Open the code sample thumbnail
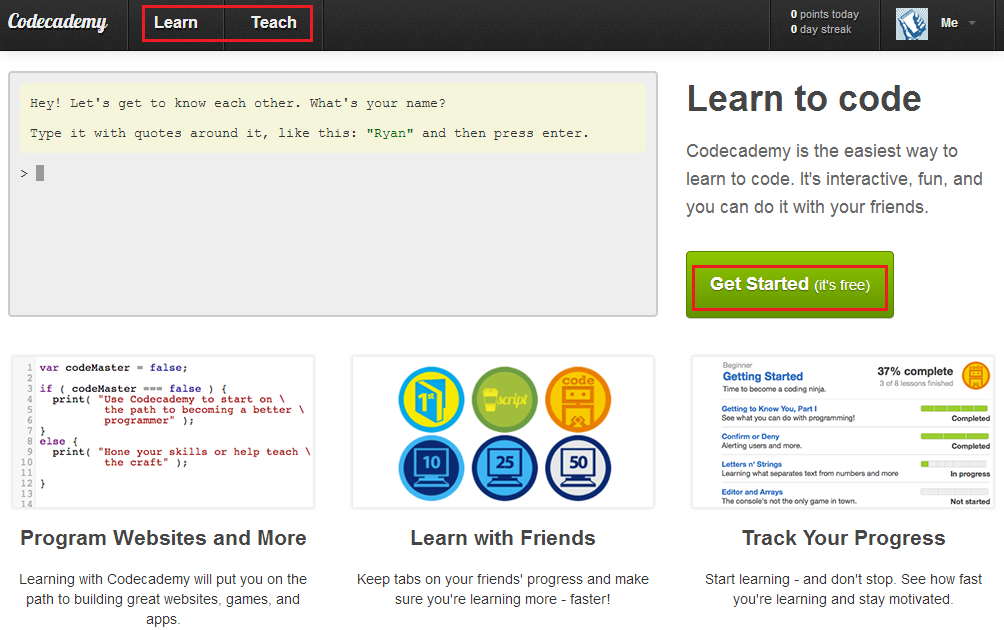Image resolution: width=1004 pixels, height=630 pixels. click(163, 432)
